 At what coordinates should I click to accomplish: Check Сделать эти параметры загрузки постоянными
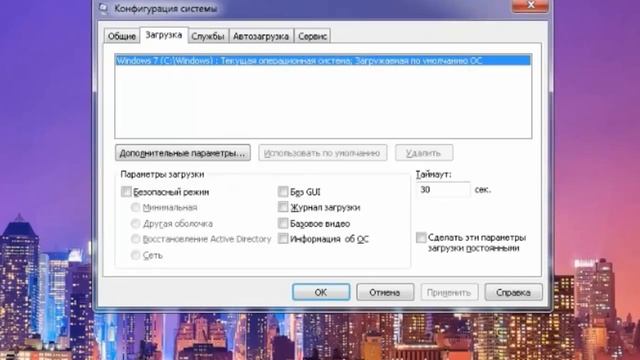[x=421, y=238]
